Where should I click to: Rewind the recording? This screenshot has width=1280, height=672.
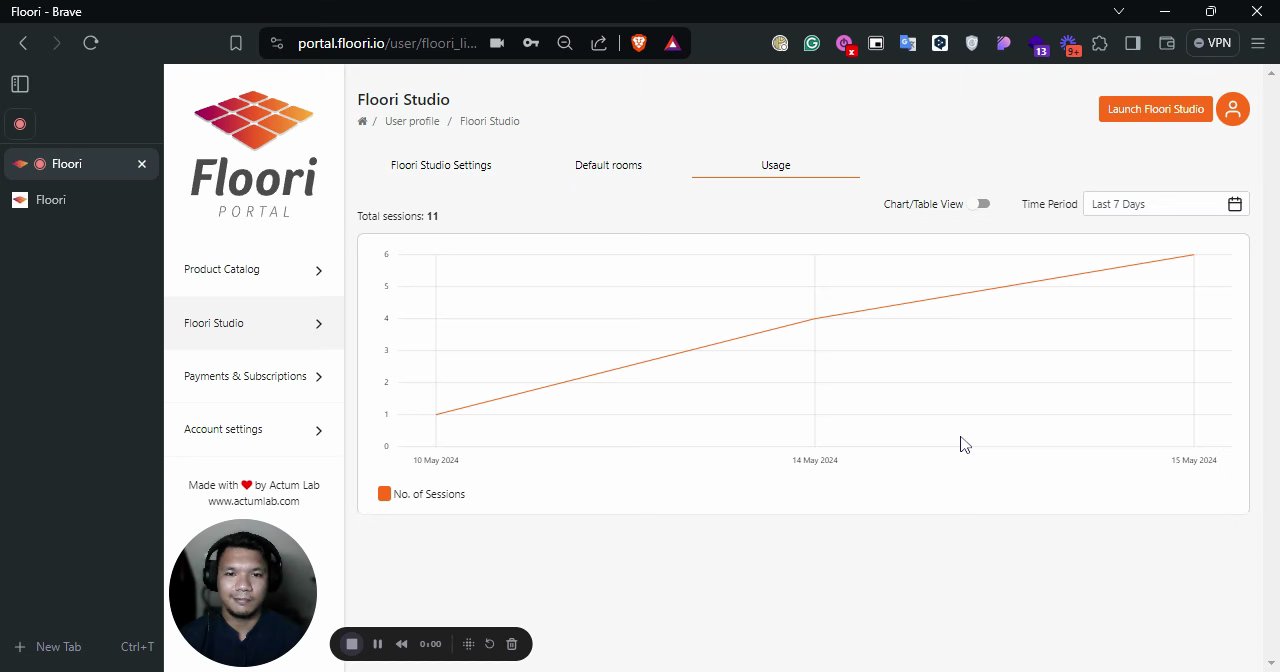point(401,644)
